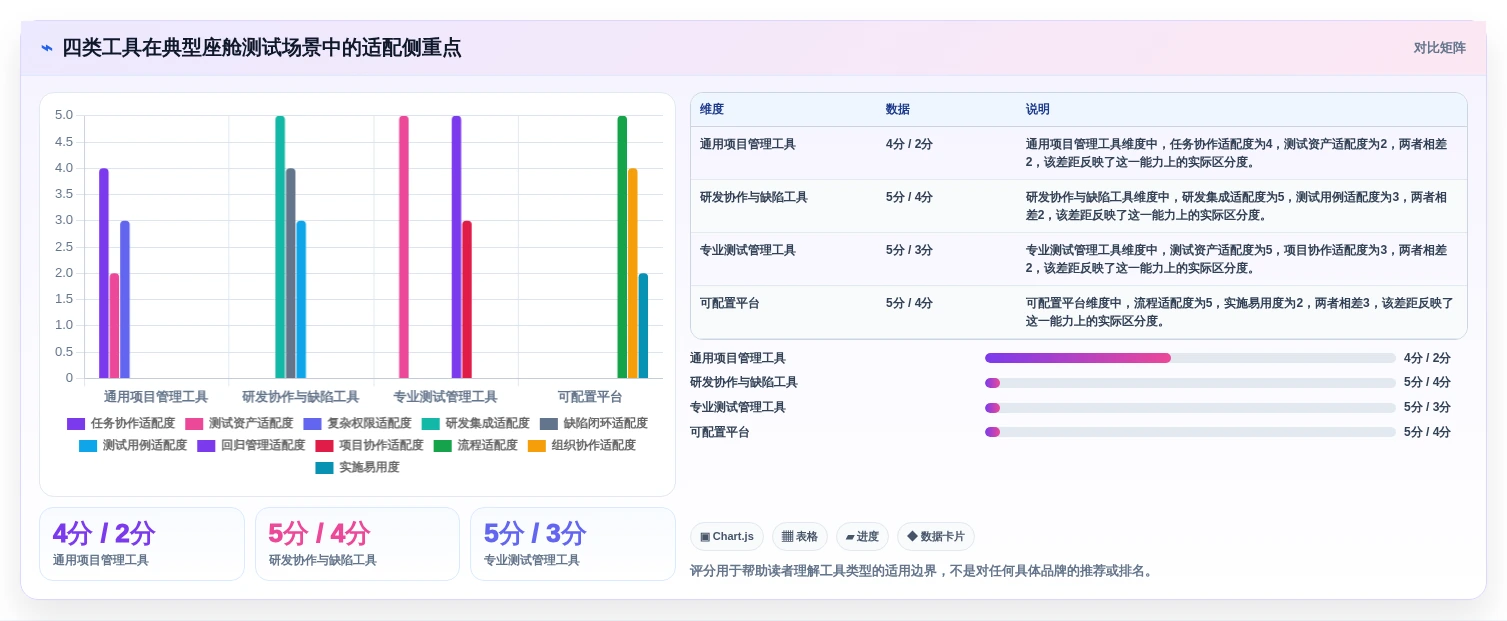Click the 研发协作与缺陷工具 progress bar
Screen dimensions: 1507x621
[x=1190, y=383]
